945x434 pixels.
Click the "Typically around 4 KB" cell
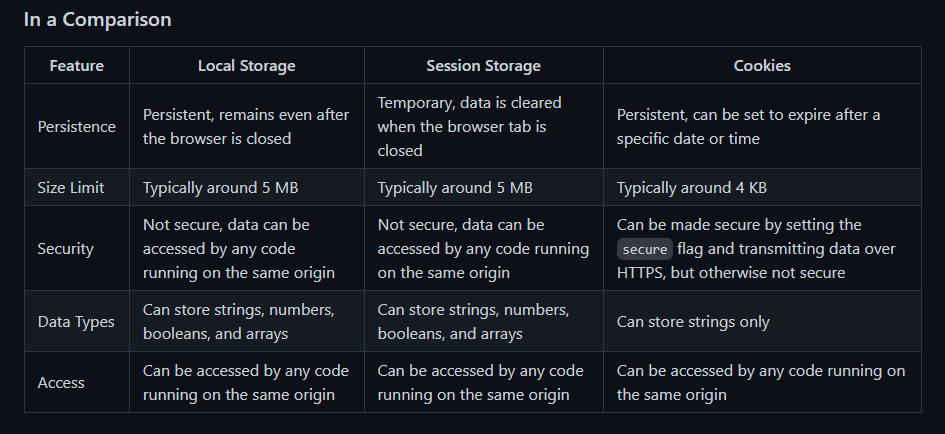(691, 188)
